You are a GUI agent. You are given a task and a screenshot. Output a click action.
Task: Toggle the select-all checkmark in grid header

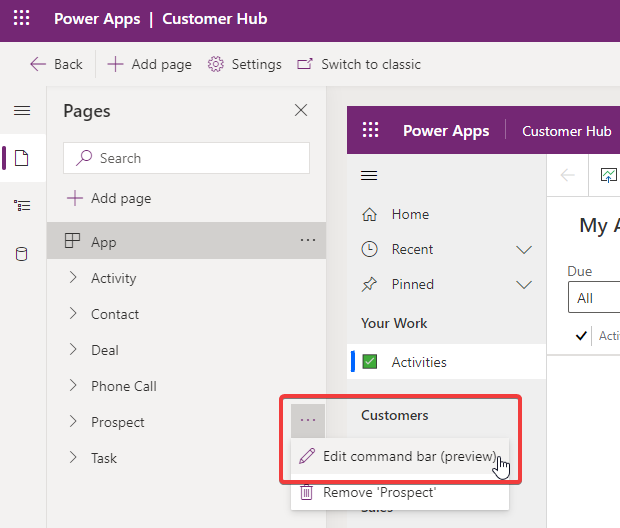tap(581, 336)
